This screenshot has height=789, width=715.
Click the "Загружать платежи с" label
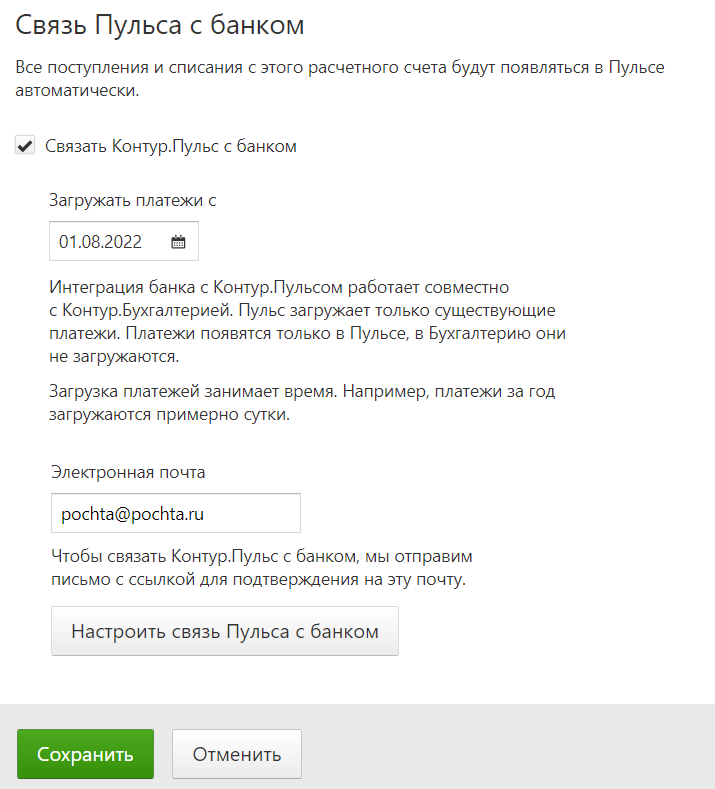pyautogui.click(x=133, y=200)
